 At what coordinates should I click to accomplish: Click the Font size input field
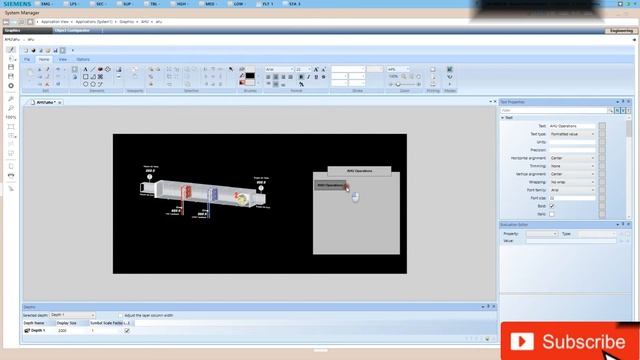(572, 198)
